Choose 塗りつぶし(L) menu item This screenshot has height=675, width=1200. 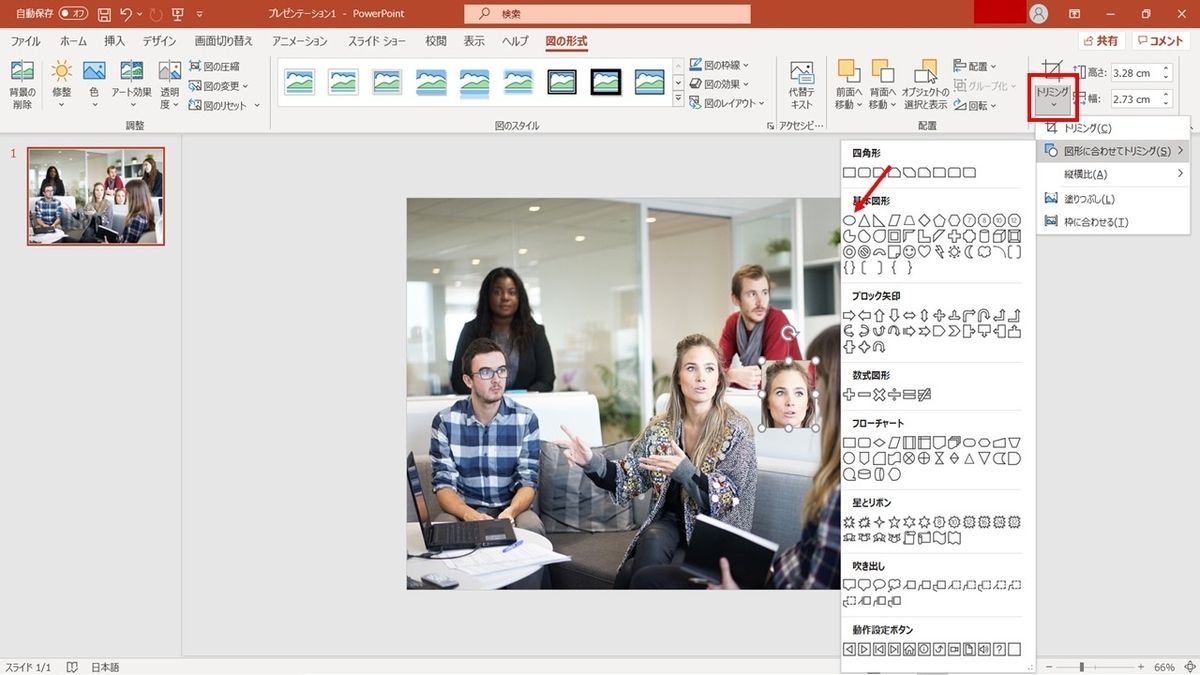click(1113, 199)
